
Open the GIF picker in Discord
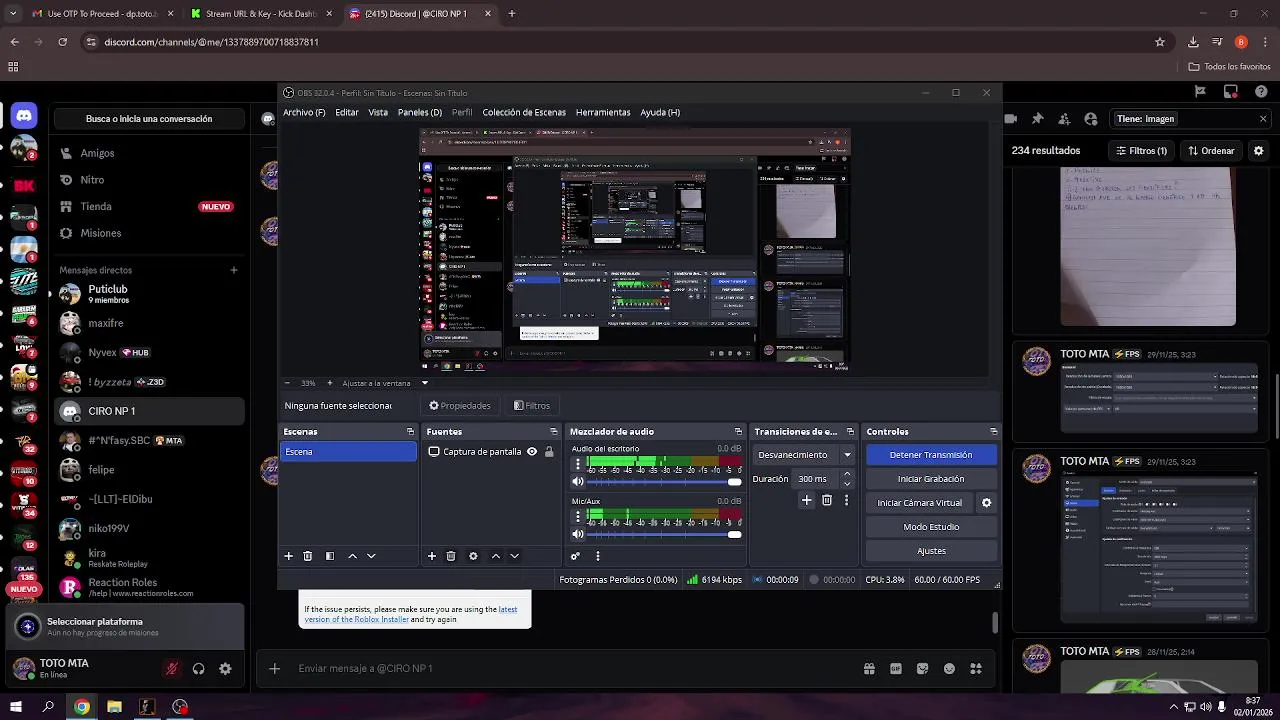[x=896, y=669]
